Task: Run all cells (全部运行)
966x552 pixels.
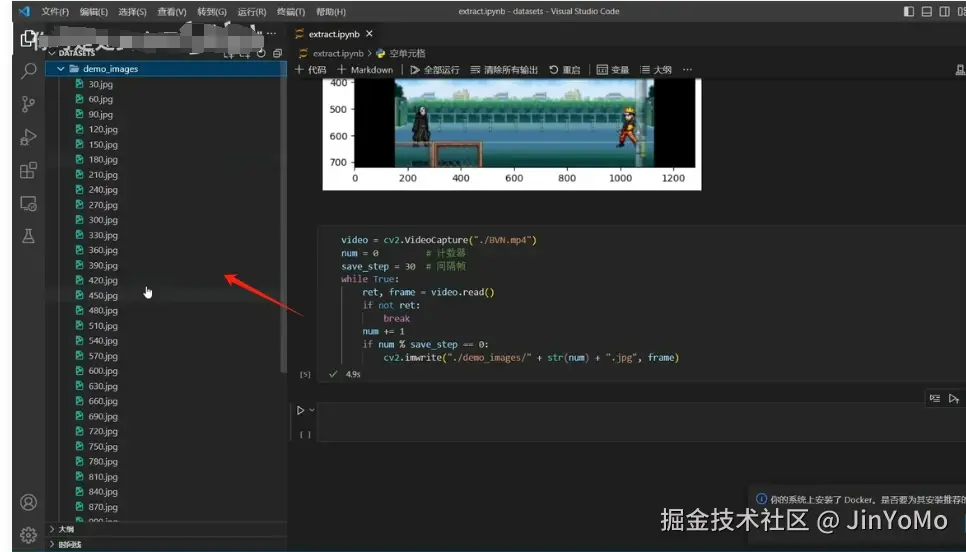Action: tap(435, 70)
